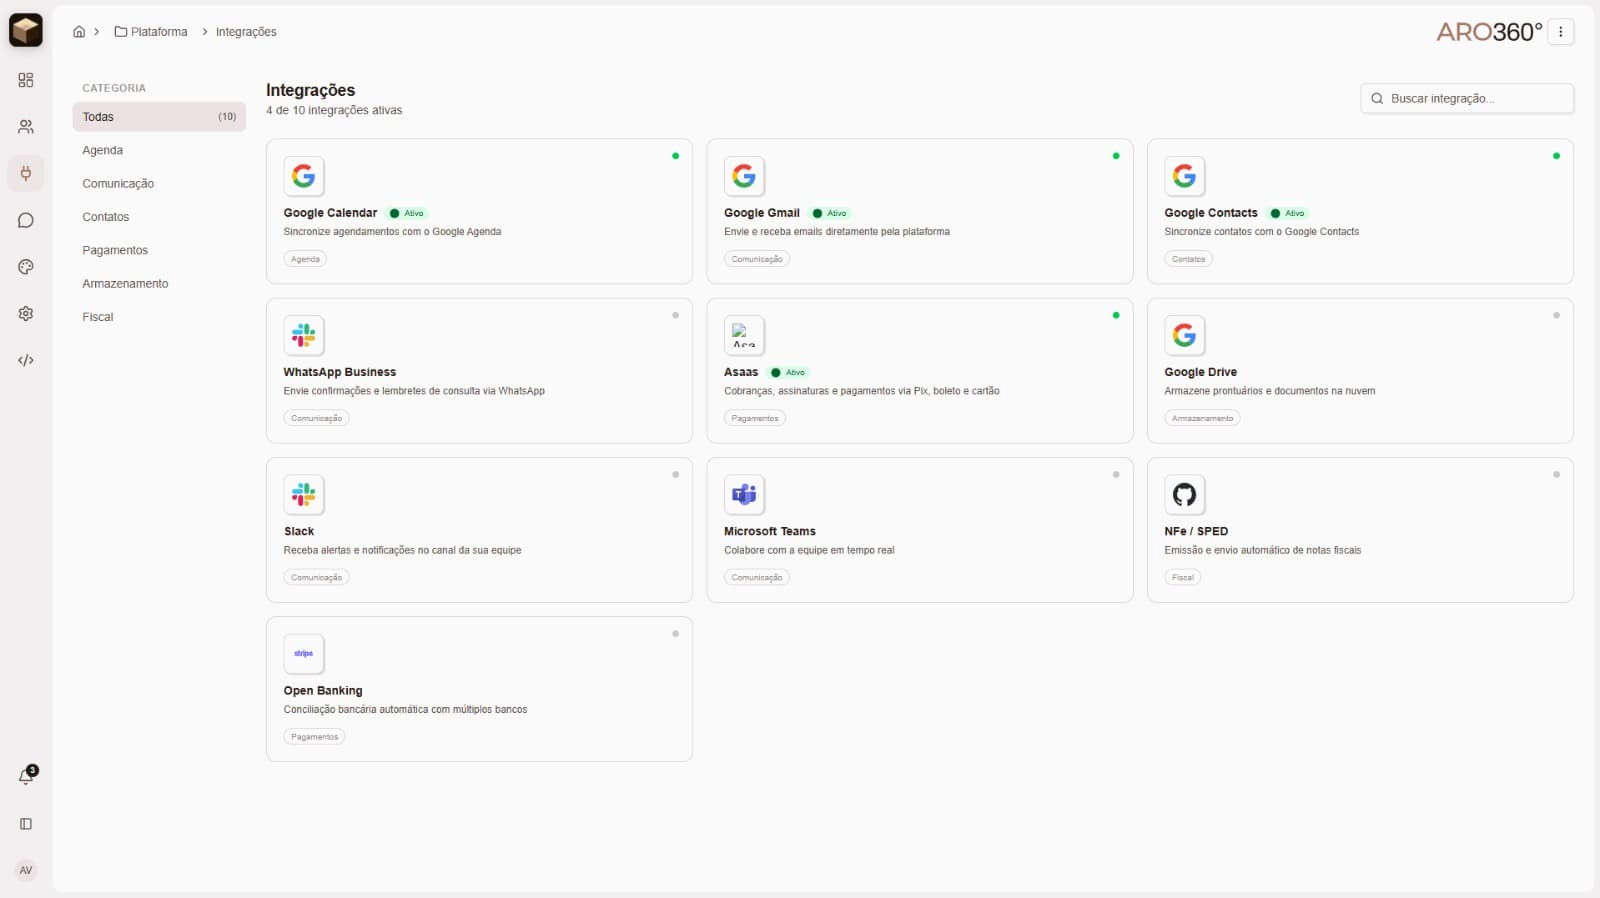The height and width of the screenshot is (898, 1600).
Task: Click the Google Drive logo icon
Action: point(1185,335)
